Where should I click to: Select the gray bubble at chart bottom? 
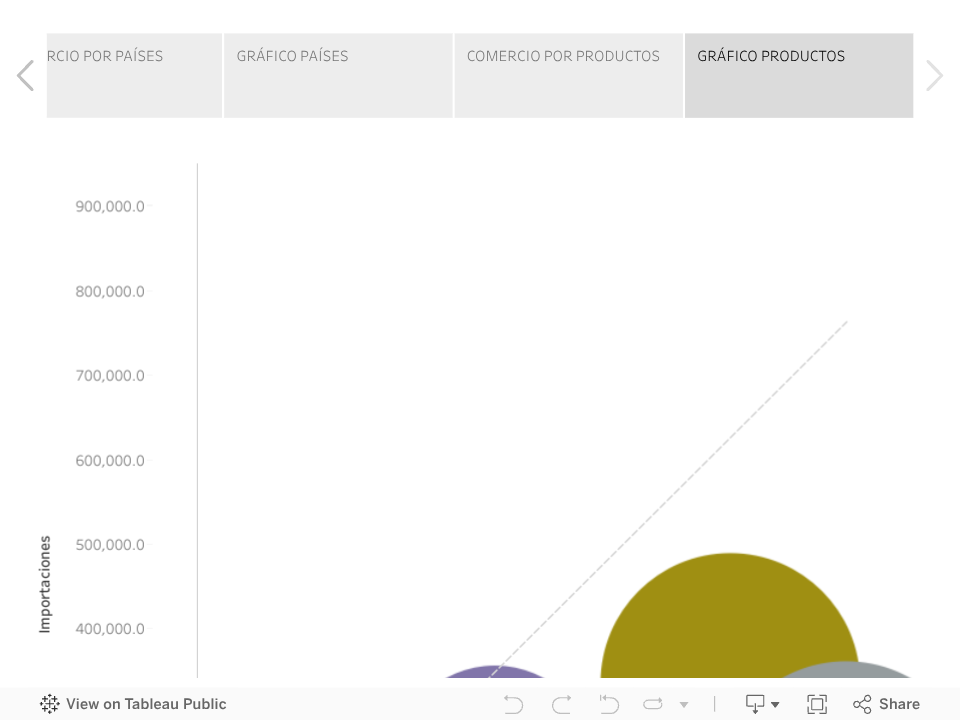coord(846,670)
